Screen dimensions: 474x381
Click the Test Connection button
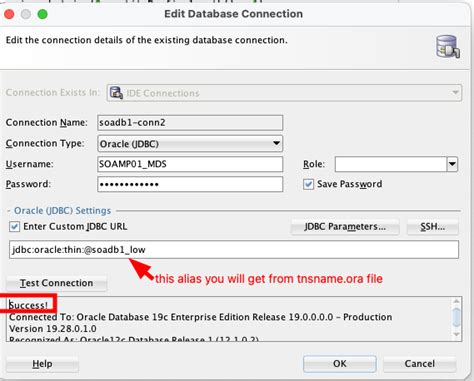coord(56,283)
